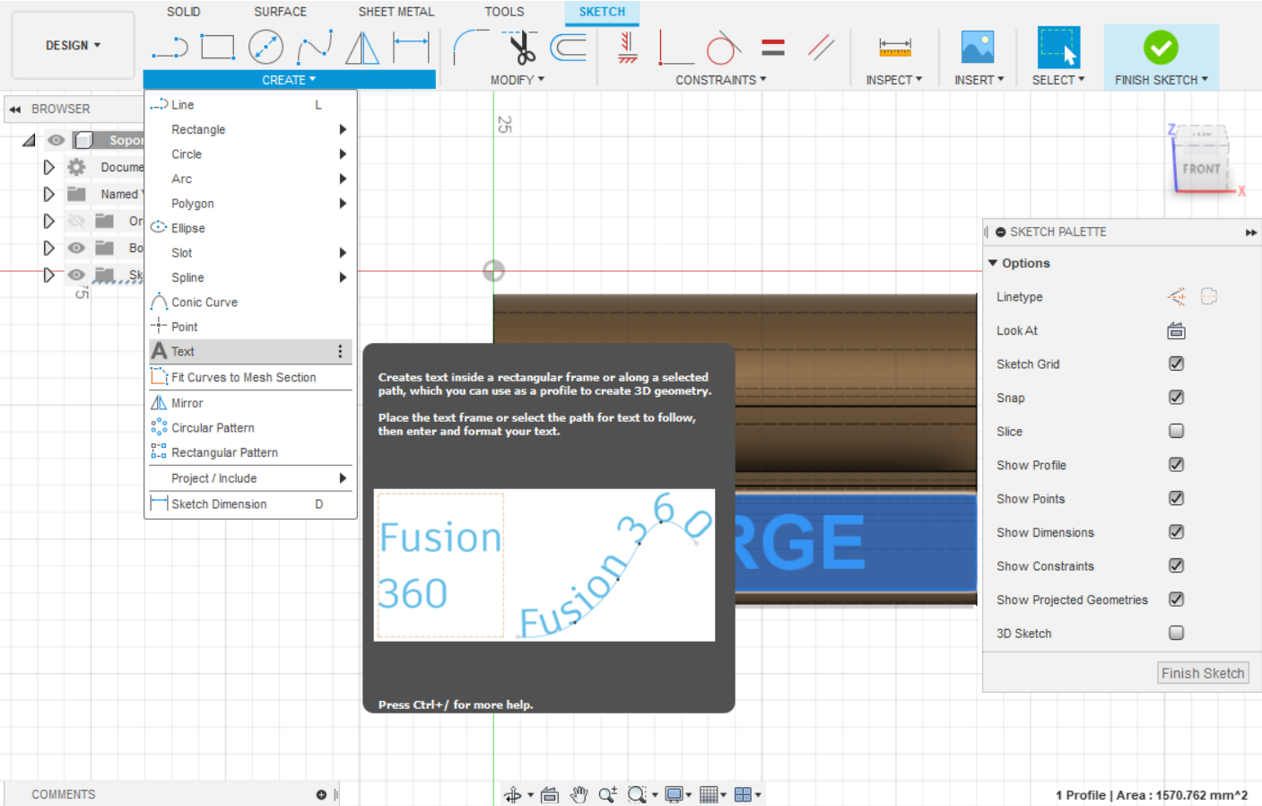
Task: Toggle Sketch Grid checkbox
Action: (x=1176, y=364)
